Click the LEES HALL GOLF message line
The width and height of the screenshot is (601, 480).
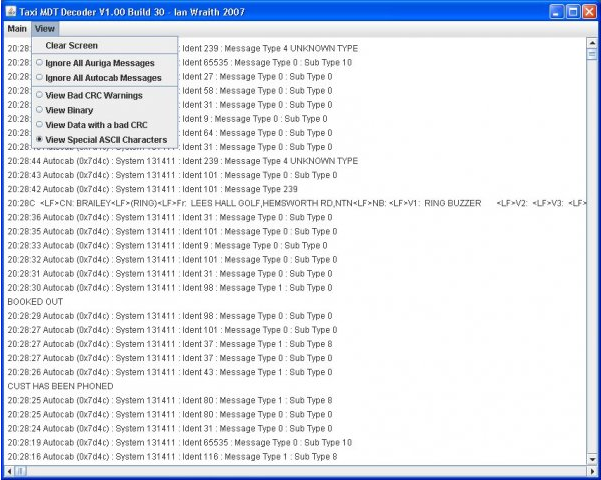pyautogui.click(x=297, y=203)
